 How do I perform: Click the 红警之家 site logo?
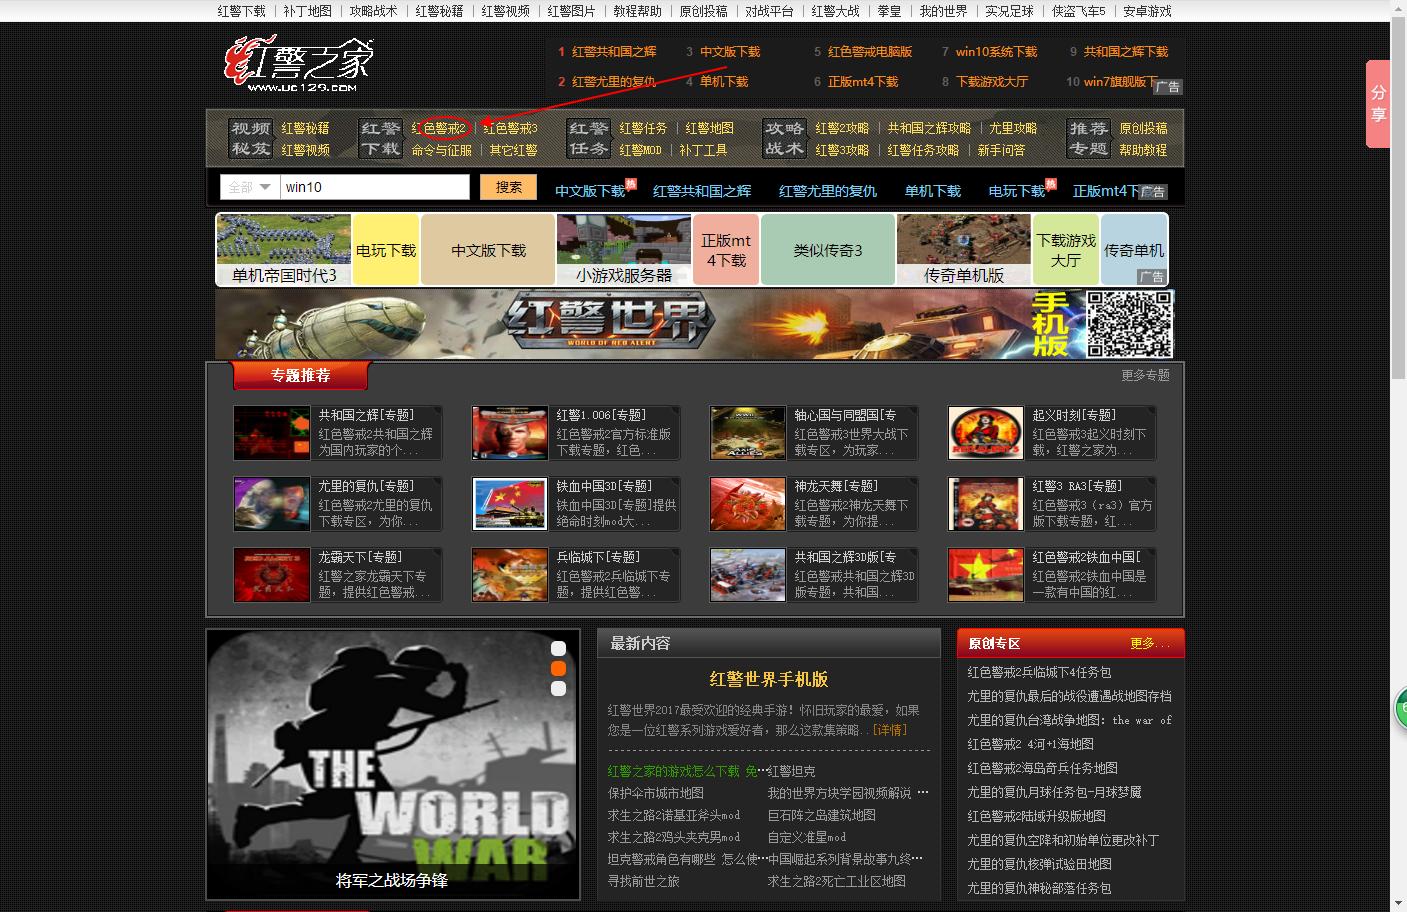point(298,65)
